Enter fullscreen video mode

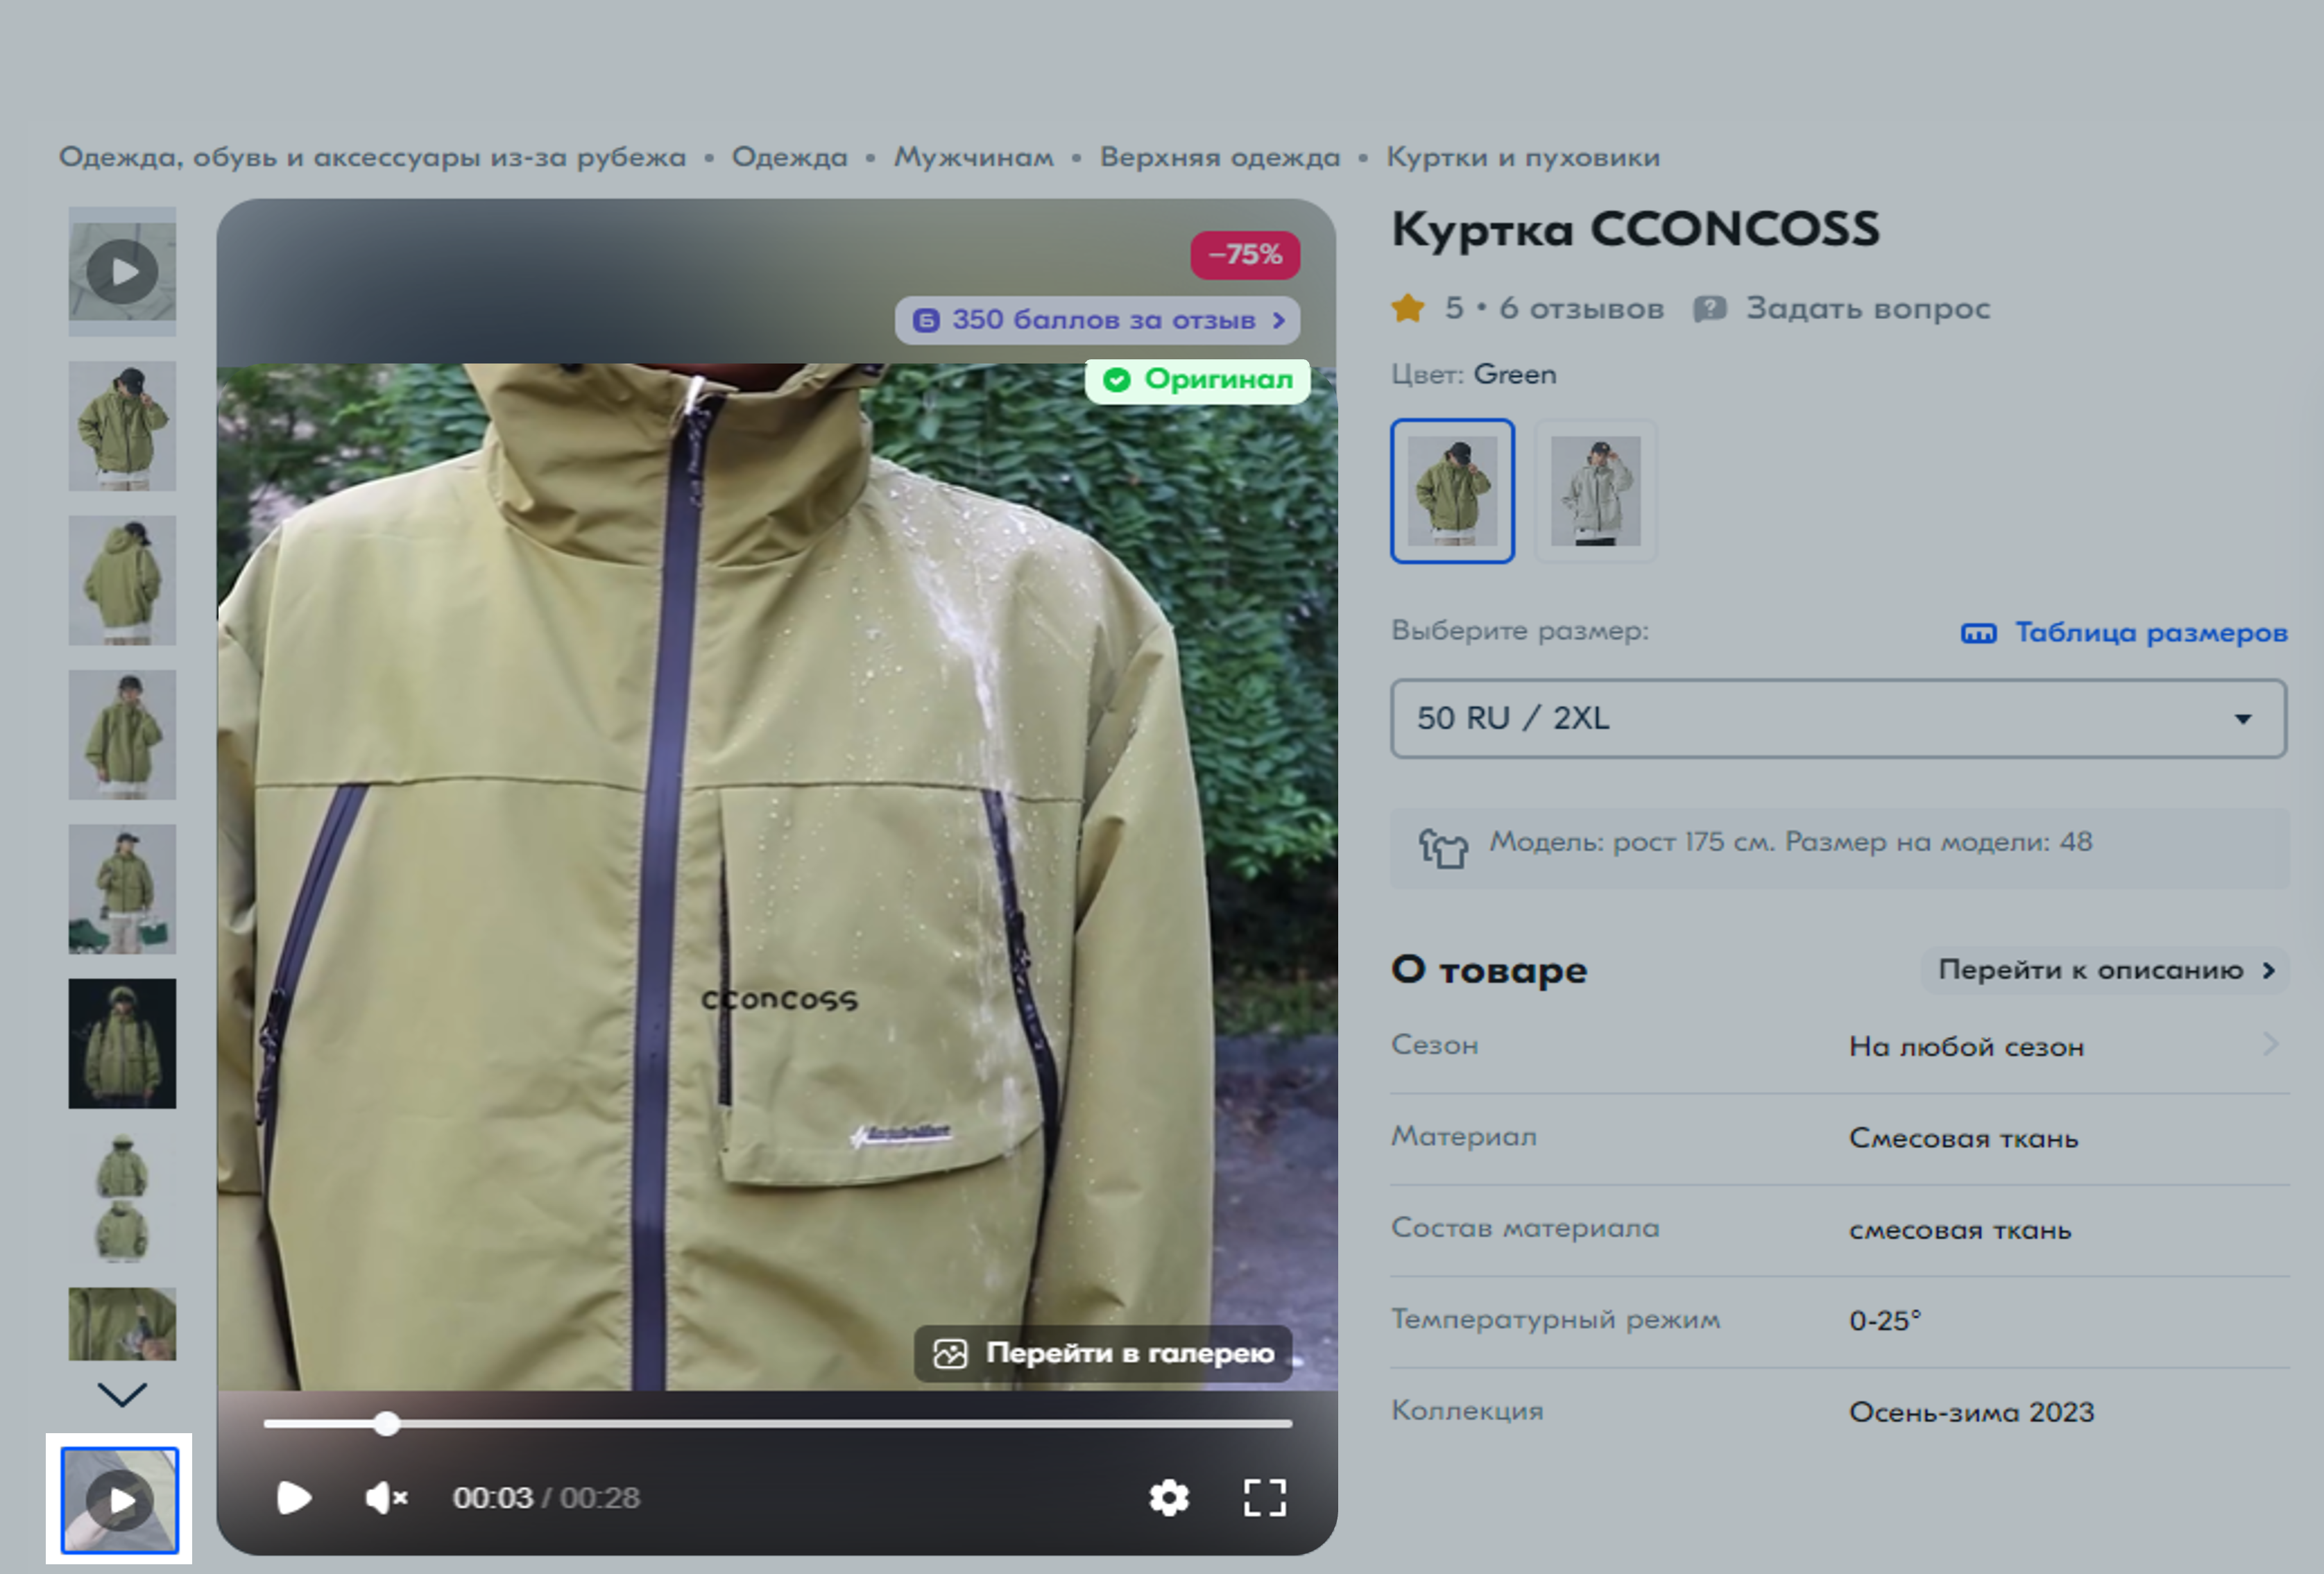click(1264, 1497)
